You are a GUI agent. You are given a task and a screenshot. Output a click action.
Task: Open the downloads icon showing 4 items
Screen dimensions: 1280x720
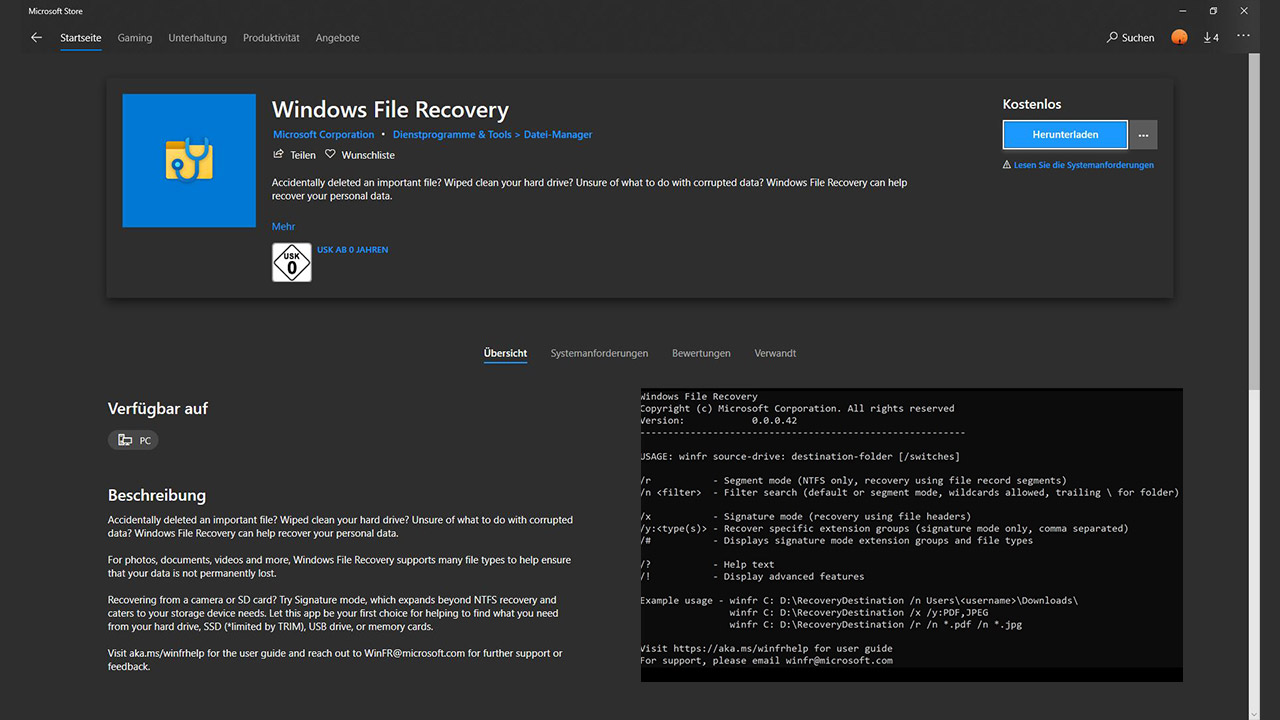tap(1210, 37)
